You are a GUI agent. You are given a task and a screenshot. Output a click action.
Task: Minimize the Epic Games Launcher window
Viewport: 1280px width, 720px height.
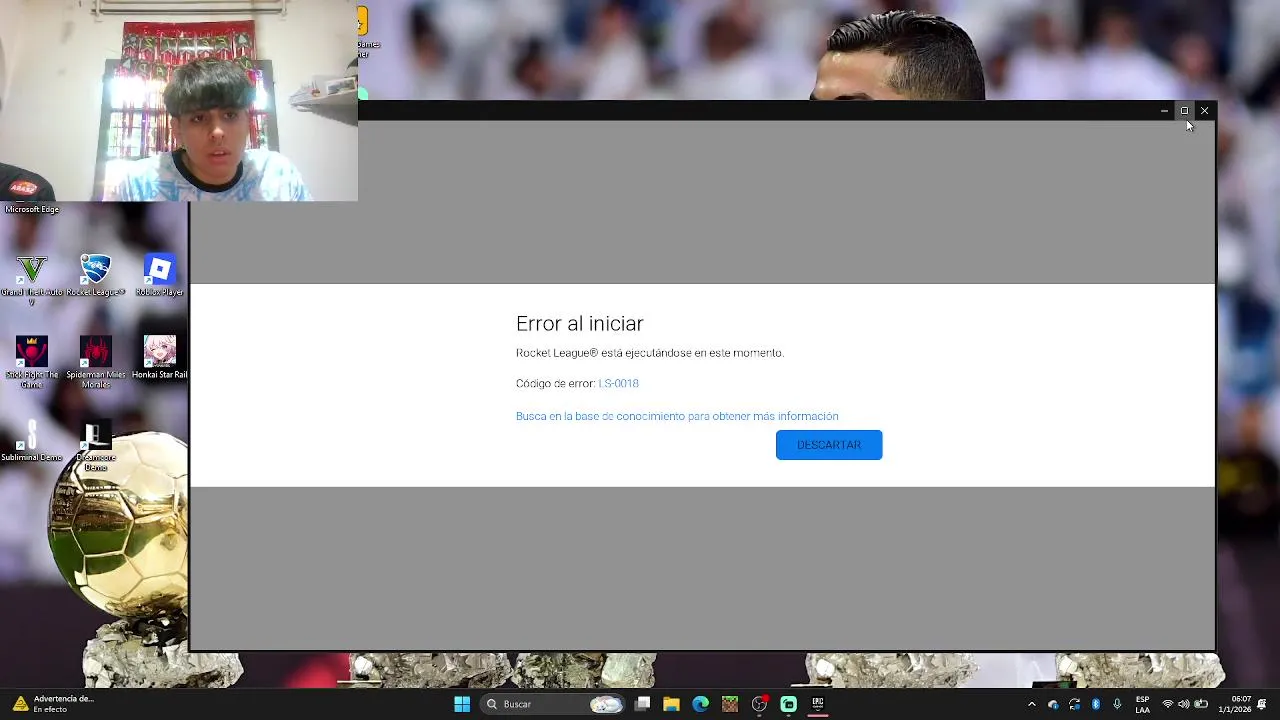(1164, 111)
